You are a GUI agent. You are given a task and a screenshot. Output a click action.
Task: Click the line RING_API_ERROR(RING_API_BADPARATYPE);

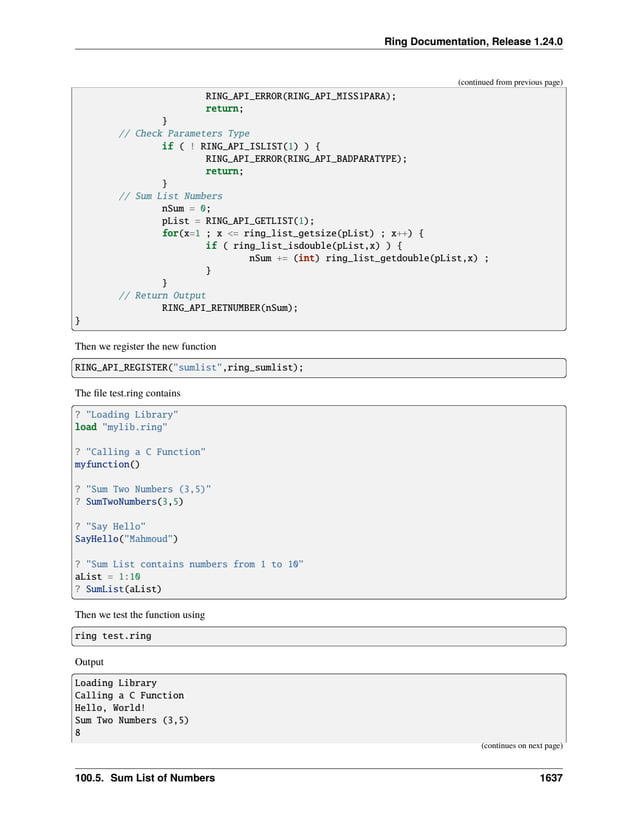(306, 159)
